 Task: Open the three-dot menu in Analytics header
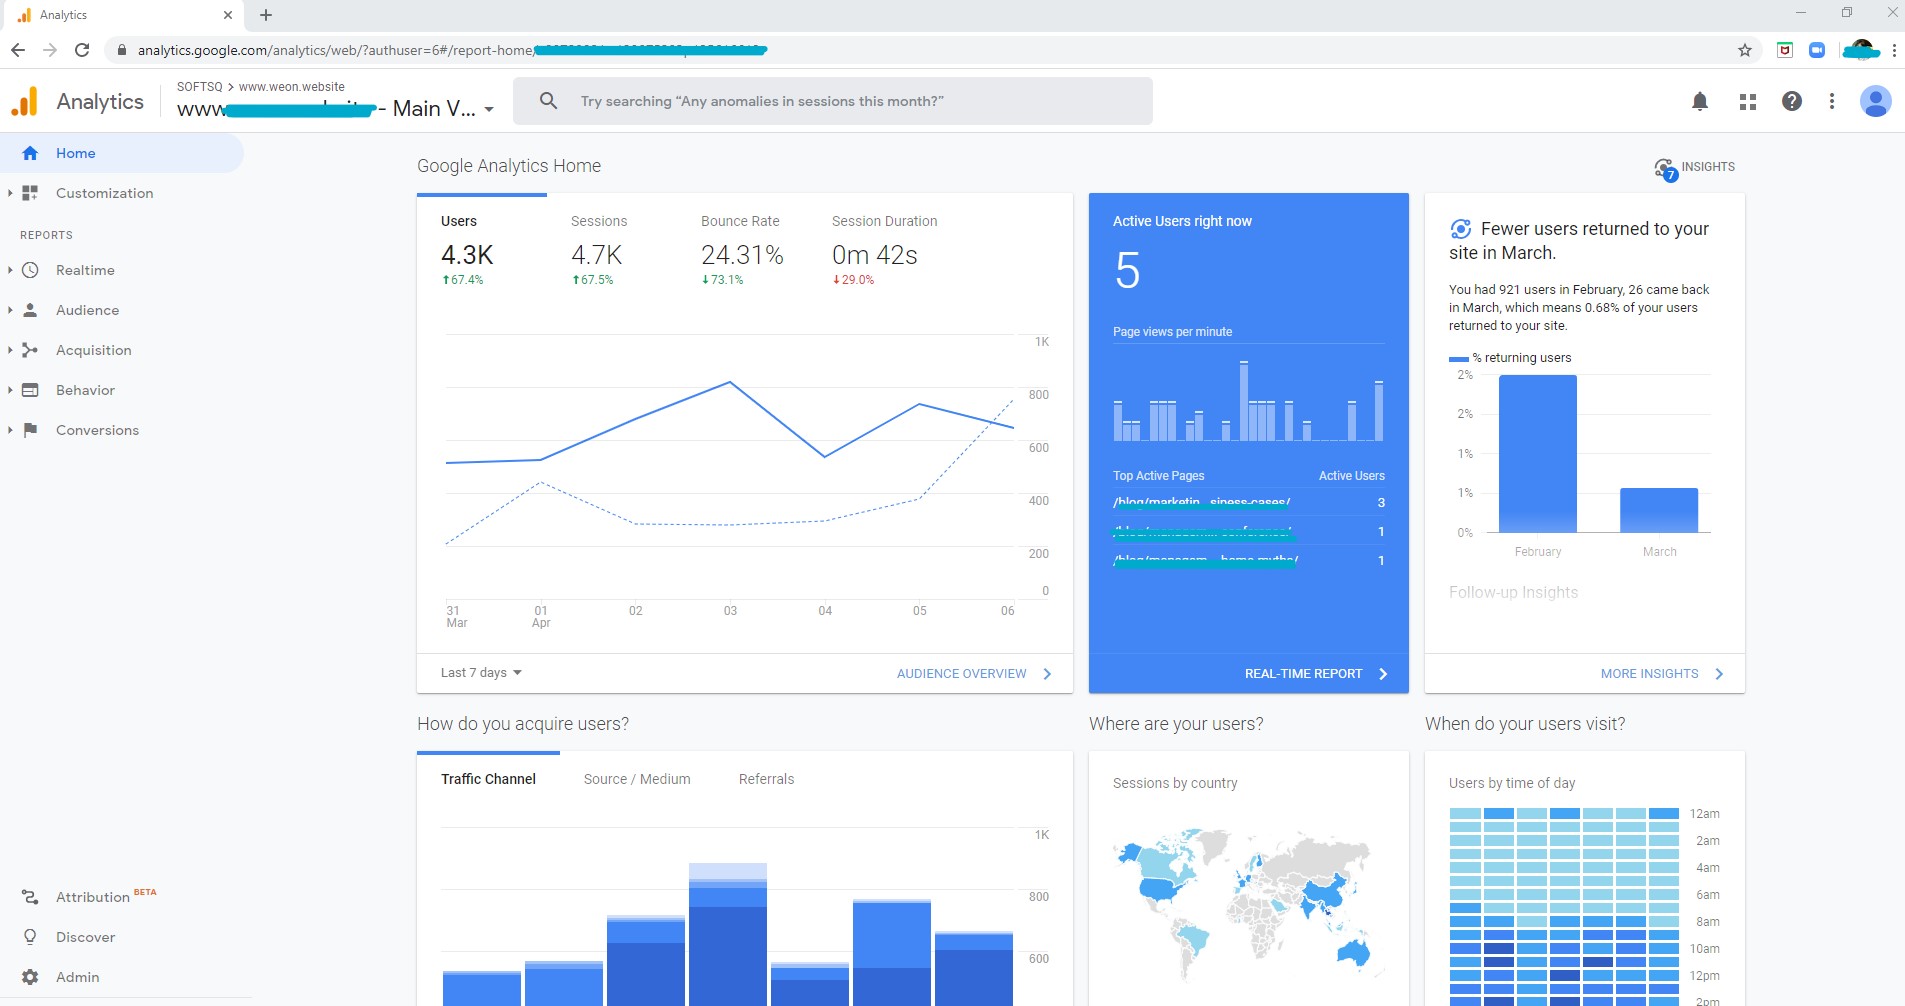[x=1831, y=101]
